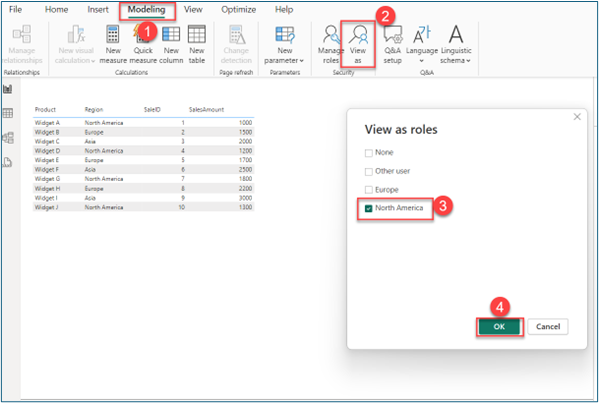Image resolution: width=599 pixels, height=403 pixels.
Task: Click the Region column header
Action: click(94, 110)
